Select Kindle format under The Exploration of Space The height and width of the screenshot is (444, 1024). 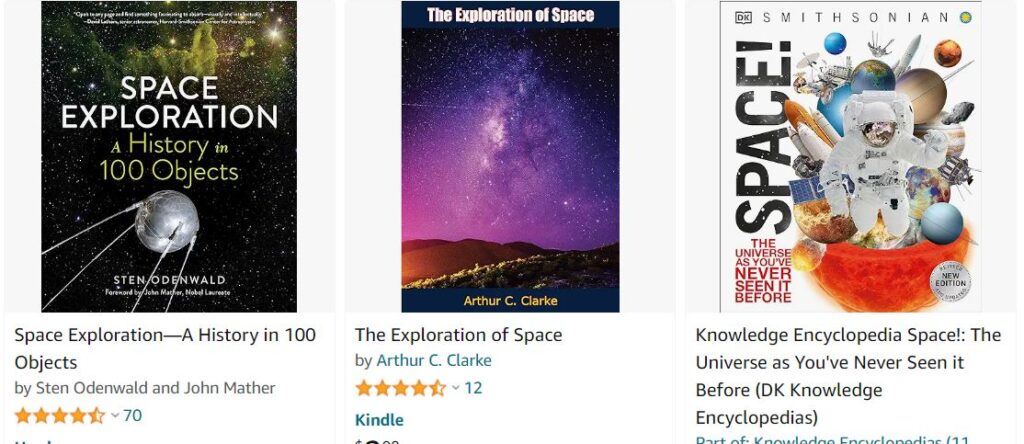pos(379,420)
